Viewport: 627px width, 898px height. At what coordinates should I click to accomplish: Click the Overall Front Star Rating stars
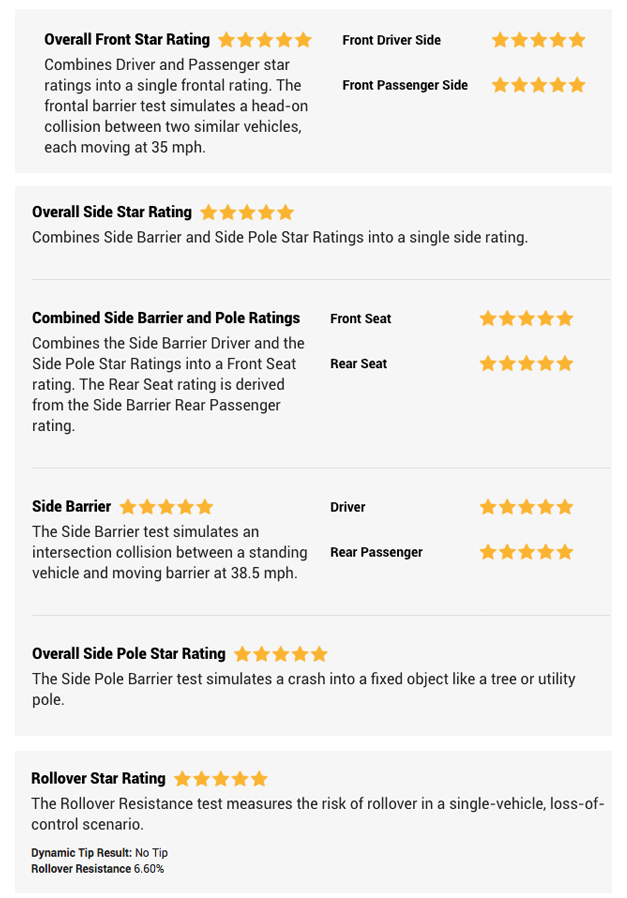click(x=264, y=40)
